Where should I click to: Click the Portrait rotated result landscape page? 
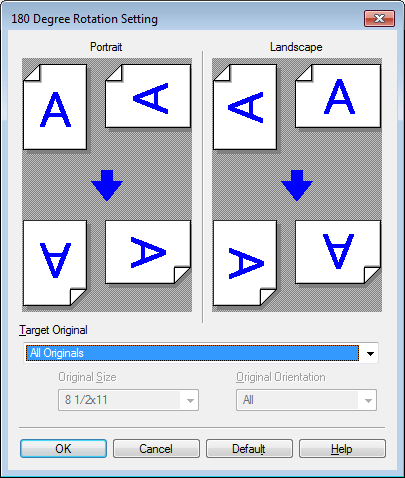tap(148, 252)
